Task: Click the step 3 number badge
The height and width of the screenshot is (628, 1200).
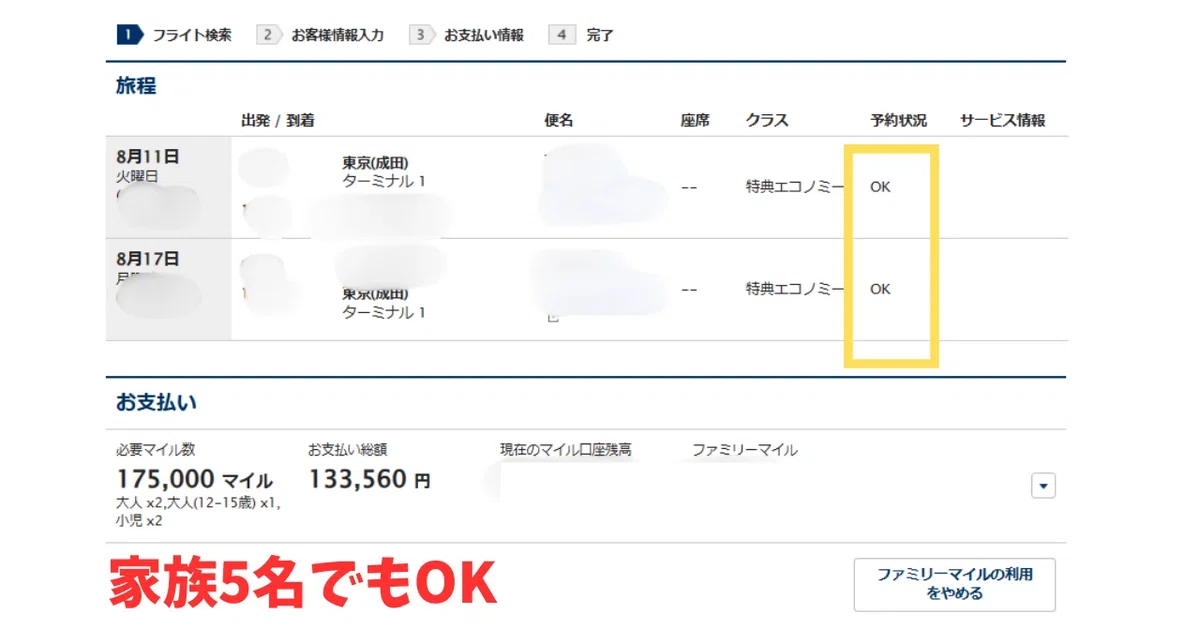Action: [421, 35]
